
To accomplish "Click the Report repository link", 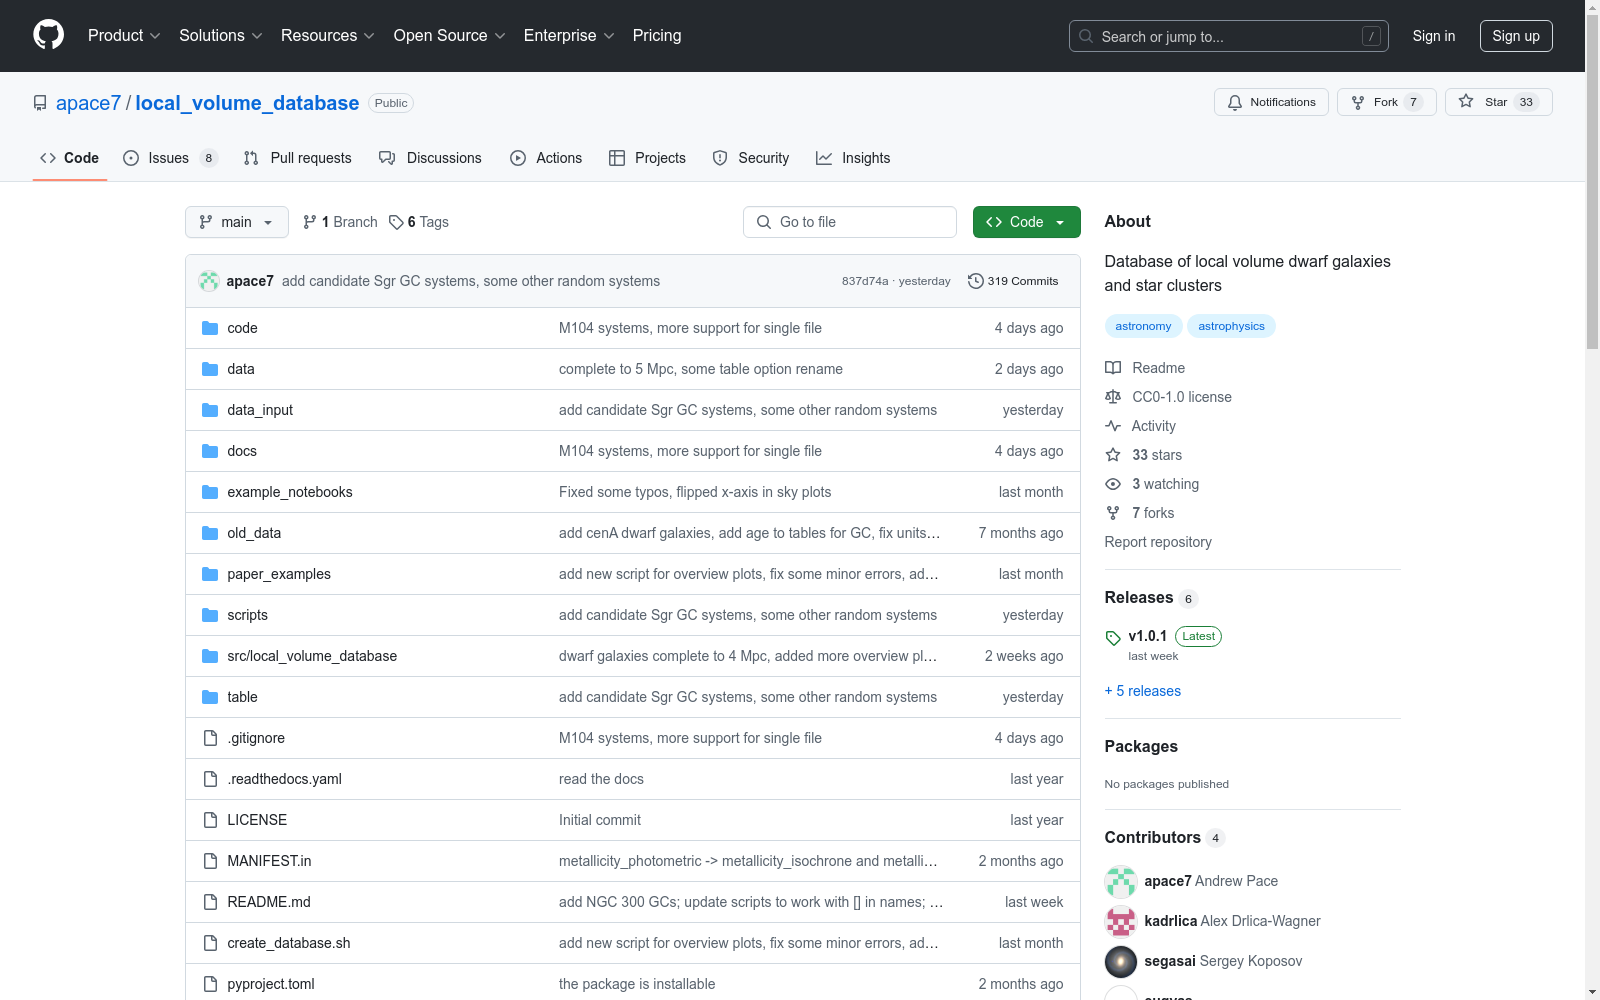I will coord(1158,542).
